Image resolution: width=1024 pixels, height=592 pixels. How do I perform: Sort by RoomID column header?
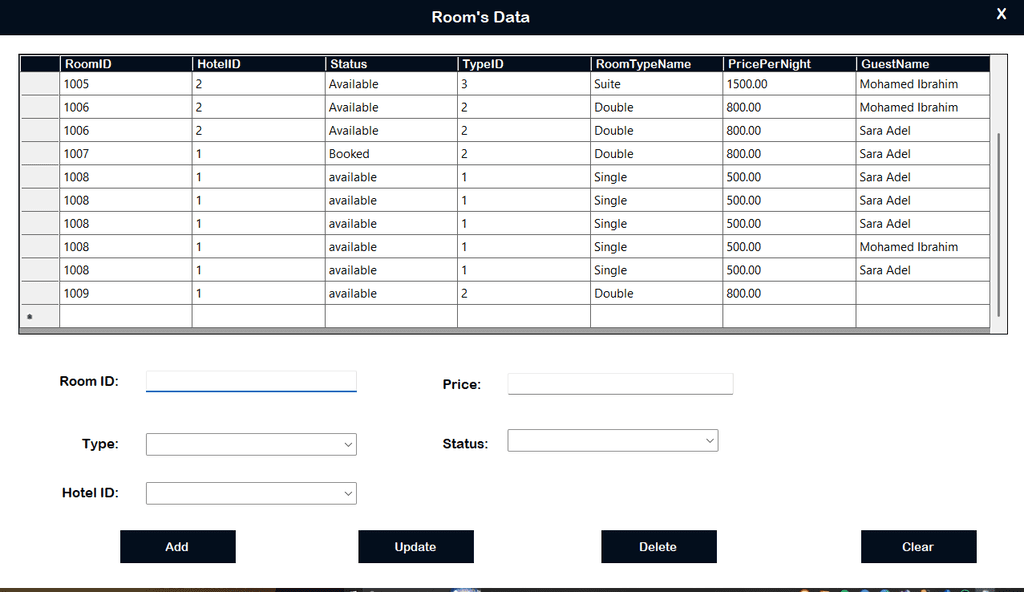126,64
